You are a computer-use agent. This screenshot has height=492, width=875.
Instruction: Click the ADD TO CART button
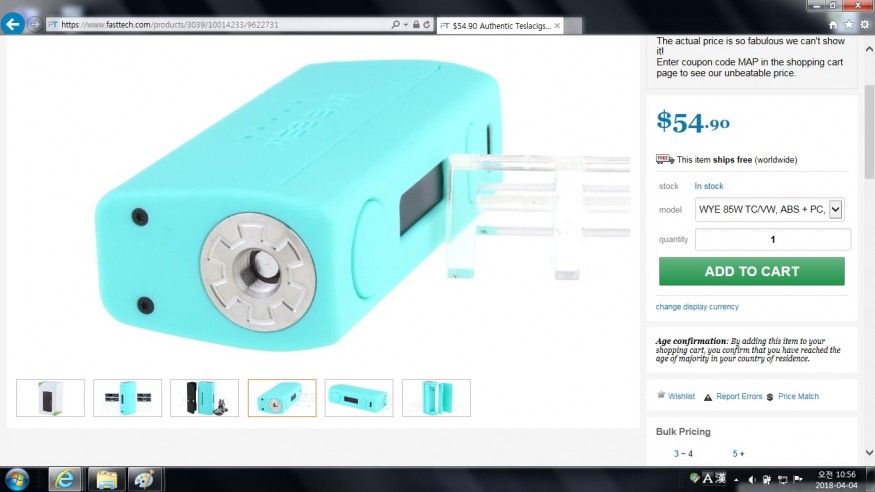pyautogui.click(x=752, y=271)
